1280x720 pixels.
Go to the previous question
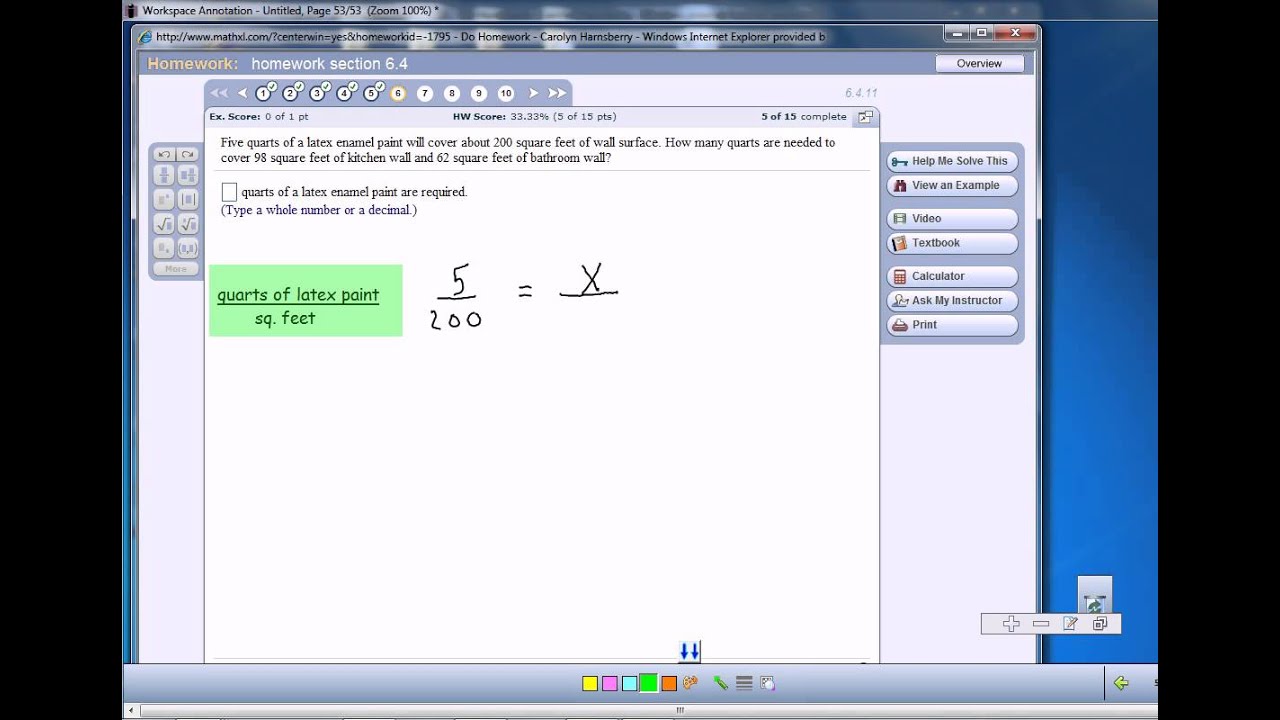pyautogui.click(x=242, y=93)
